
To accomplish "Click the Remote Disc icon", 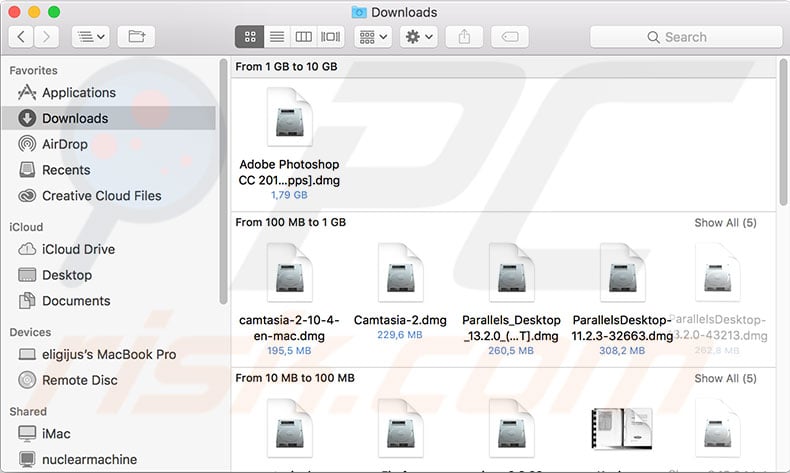I will pos(27,380).
